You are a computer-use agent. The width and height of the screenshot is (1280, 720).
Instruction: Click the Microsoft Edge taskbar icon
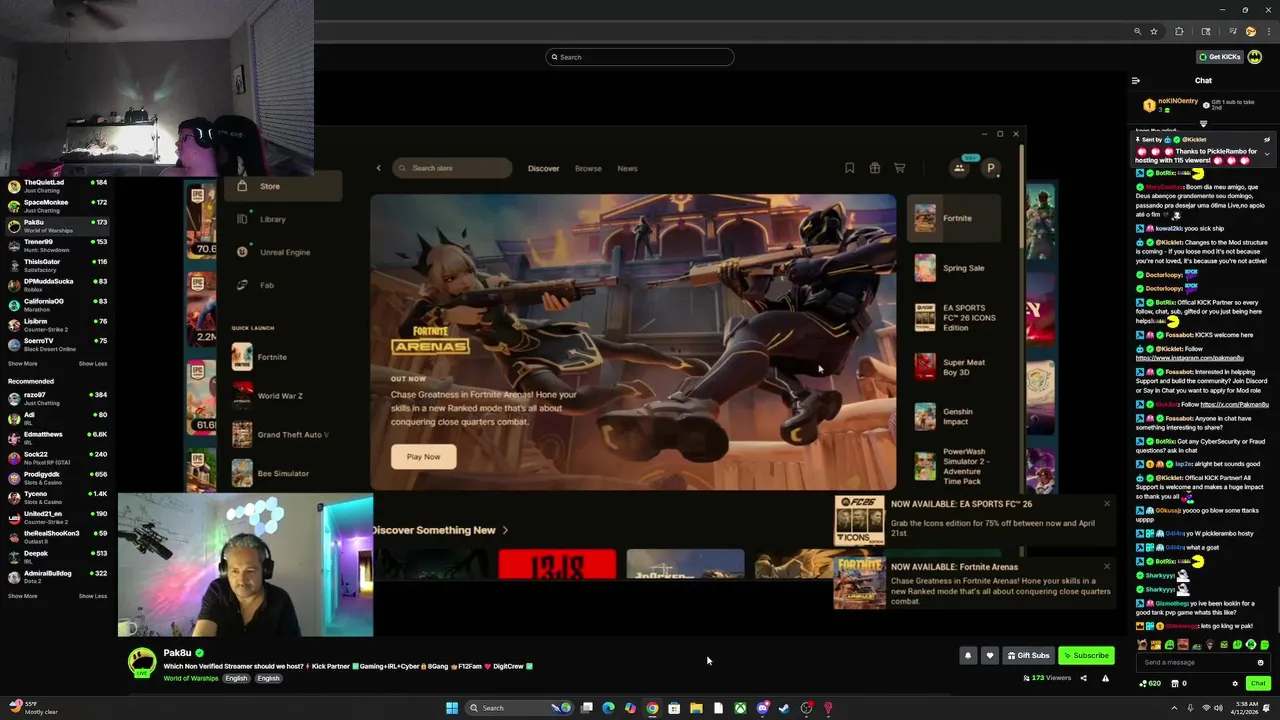coord(608,708)
